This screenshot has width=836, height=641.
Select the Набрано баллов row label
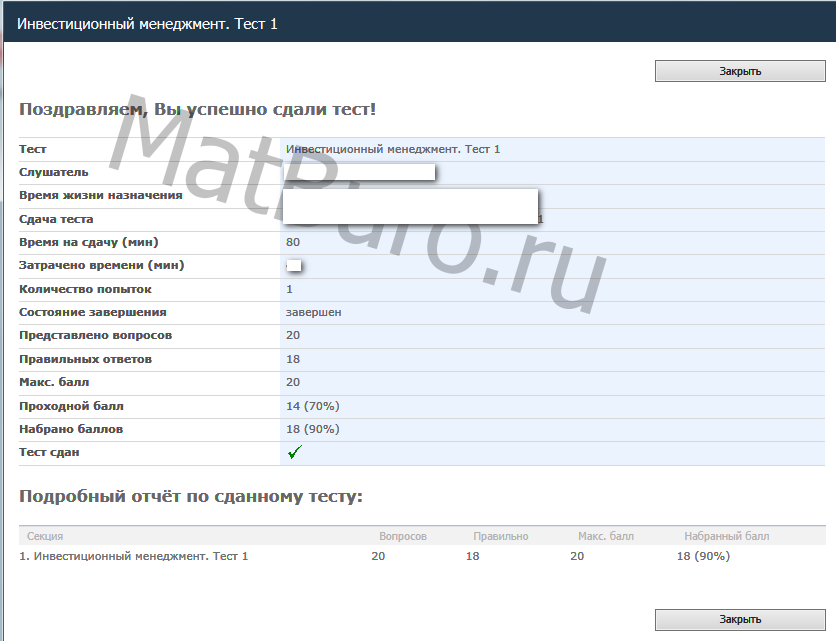pos(71,429)
